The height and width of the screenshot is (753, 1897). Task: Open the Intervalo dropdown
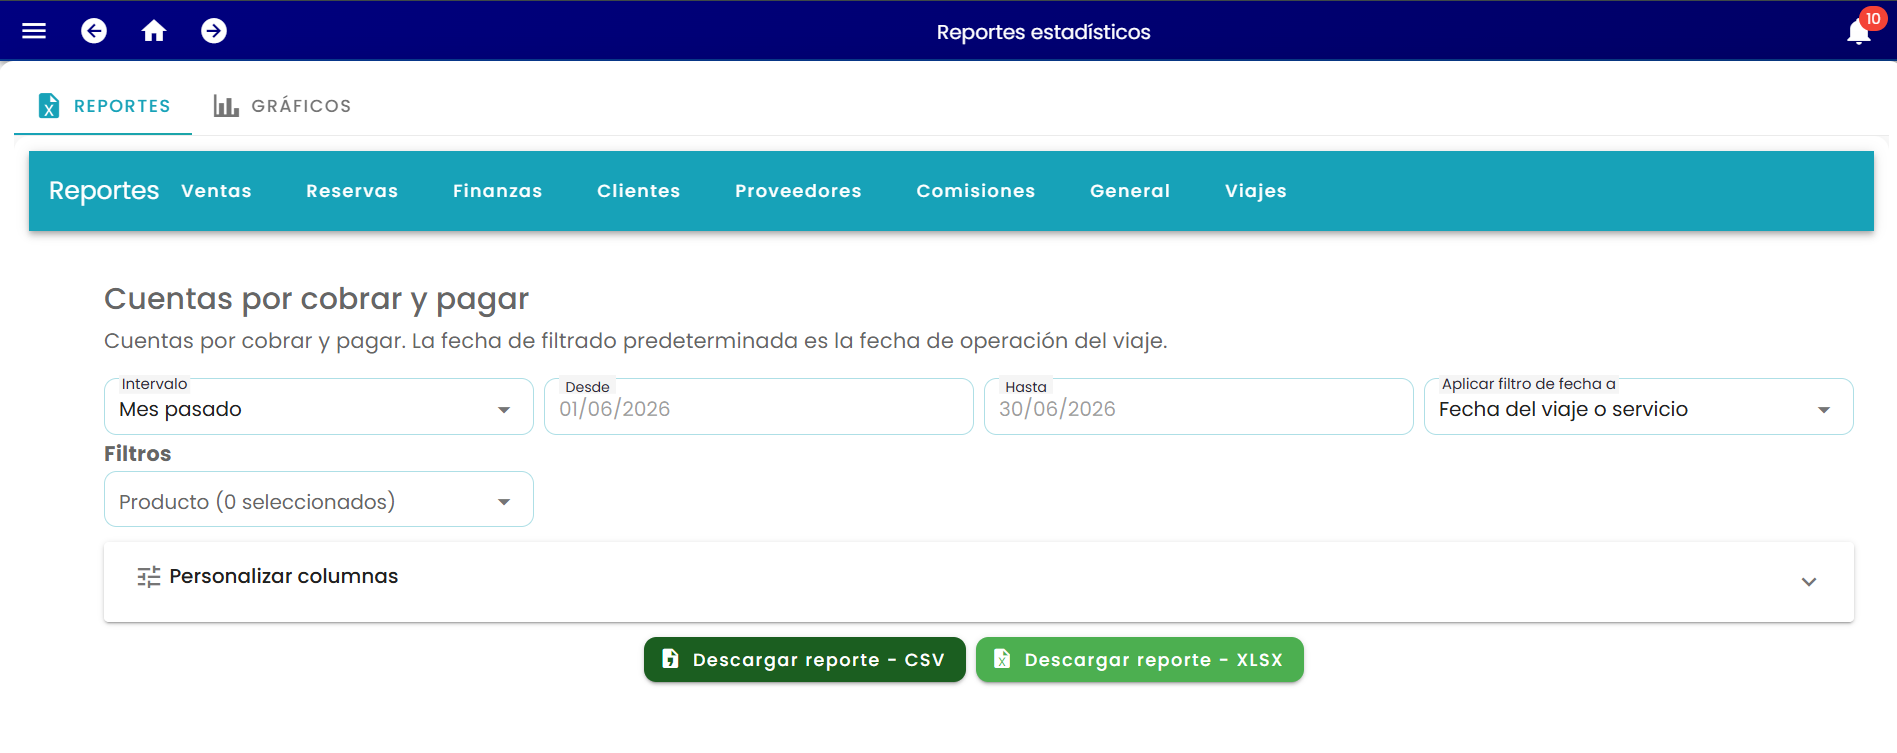coord(319,407)
